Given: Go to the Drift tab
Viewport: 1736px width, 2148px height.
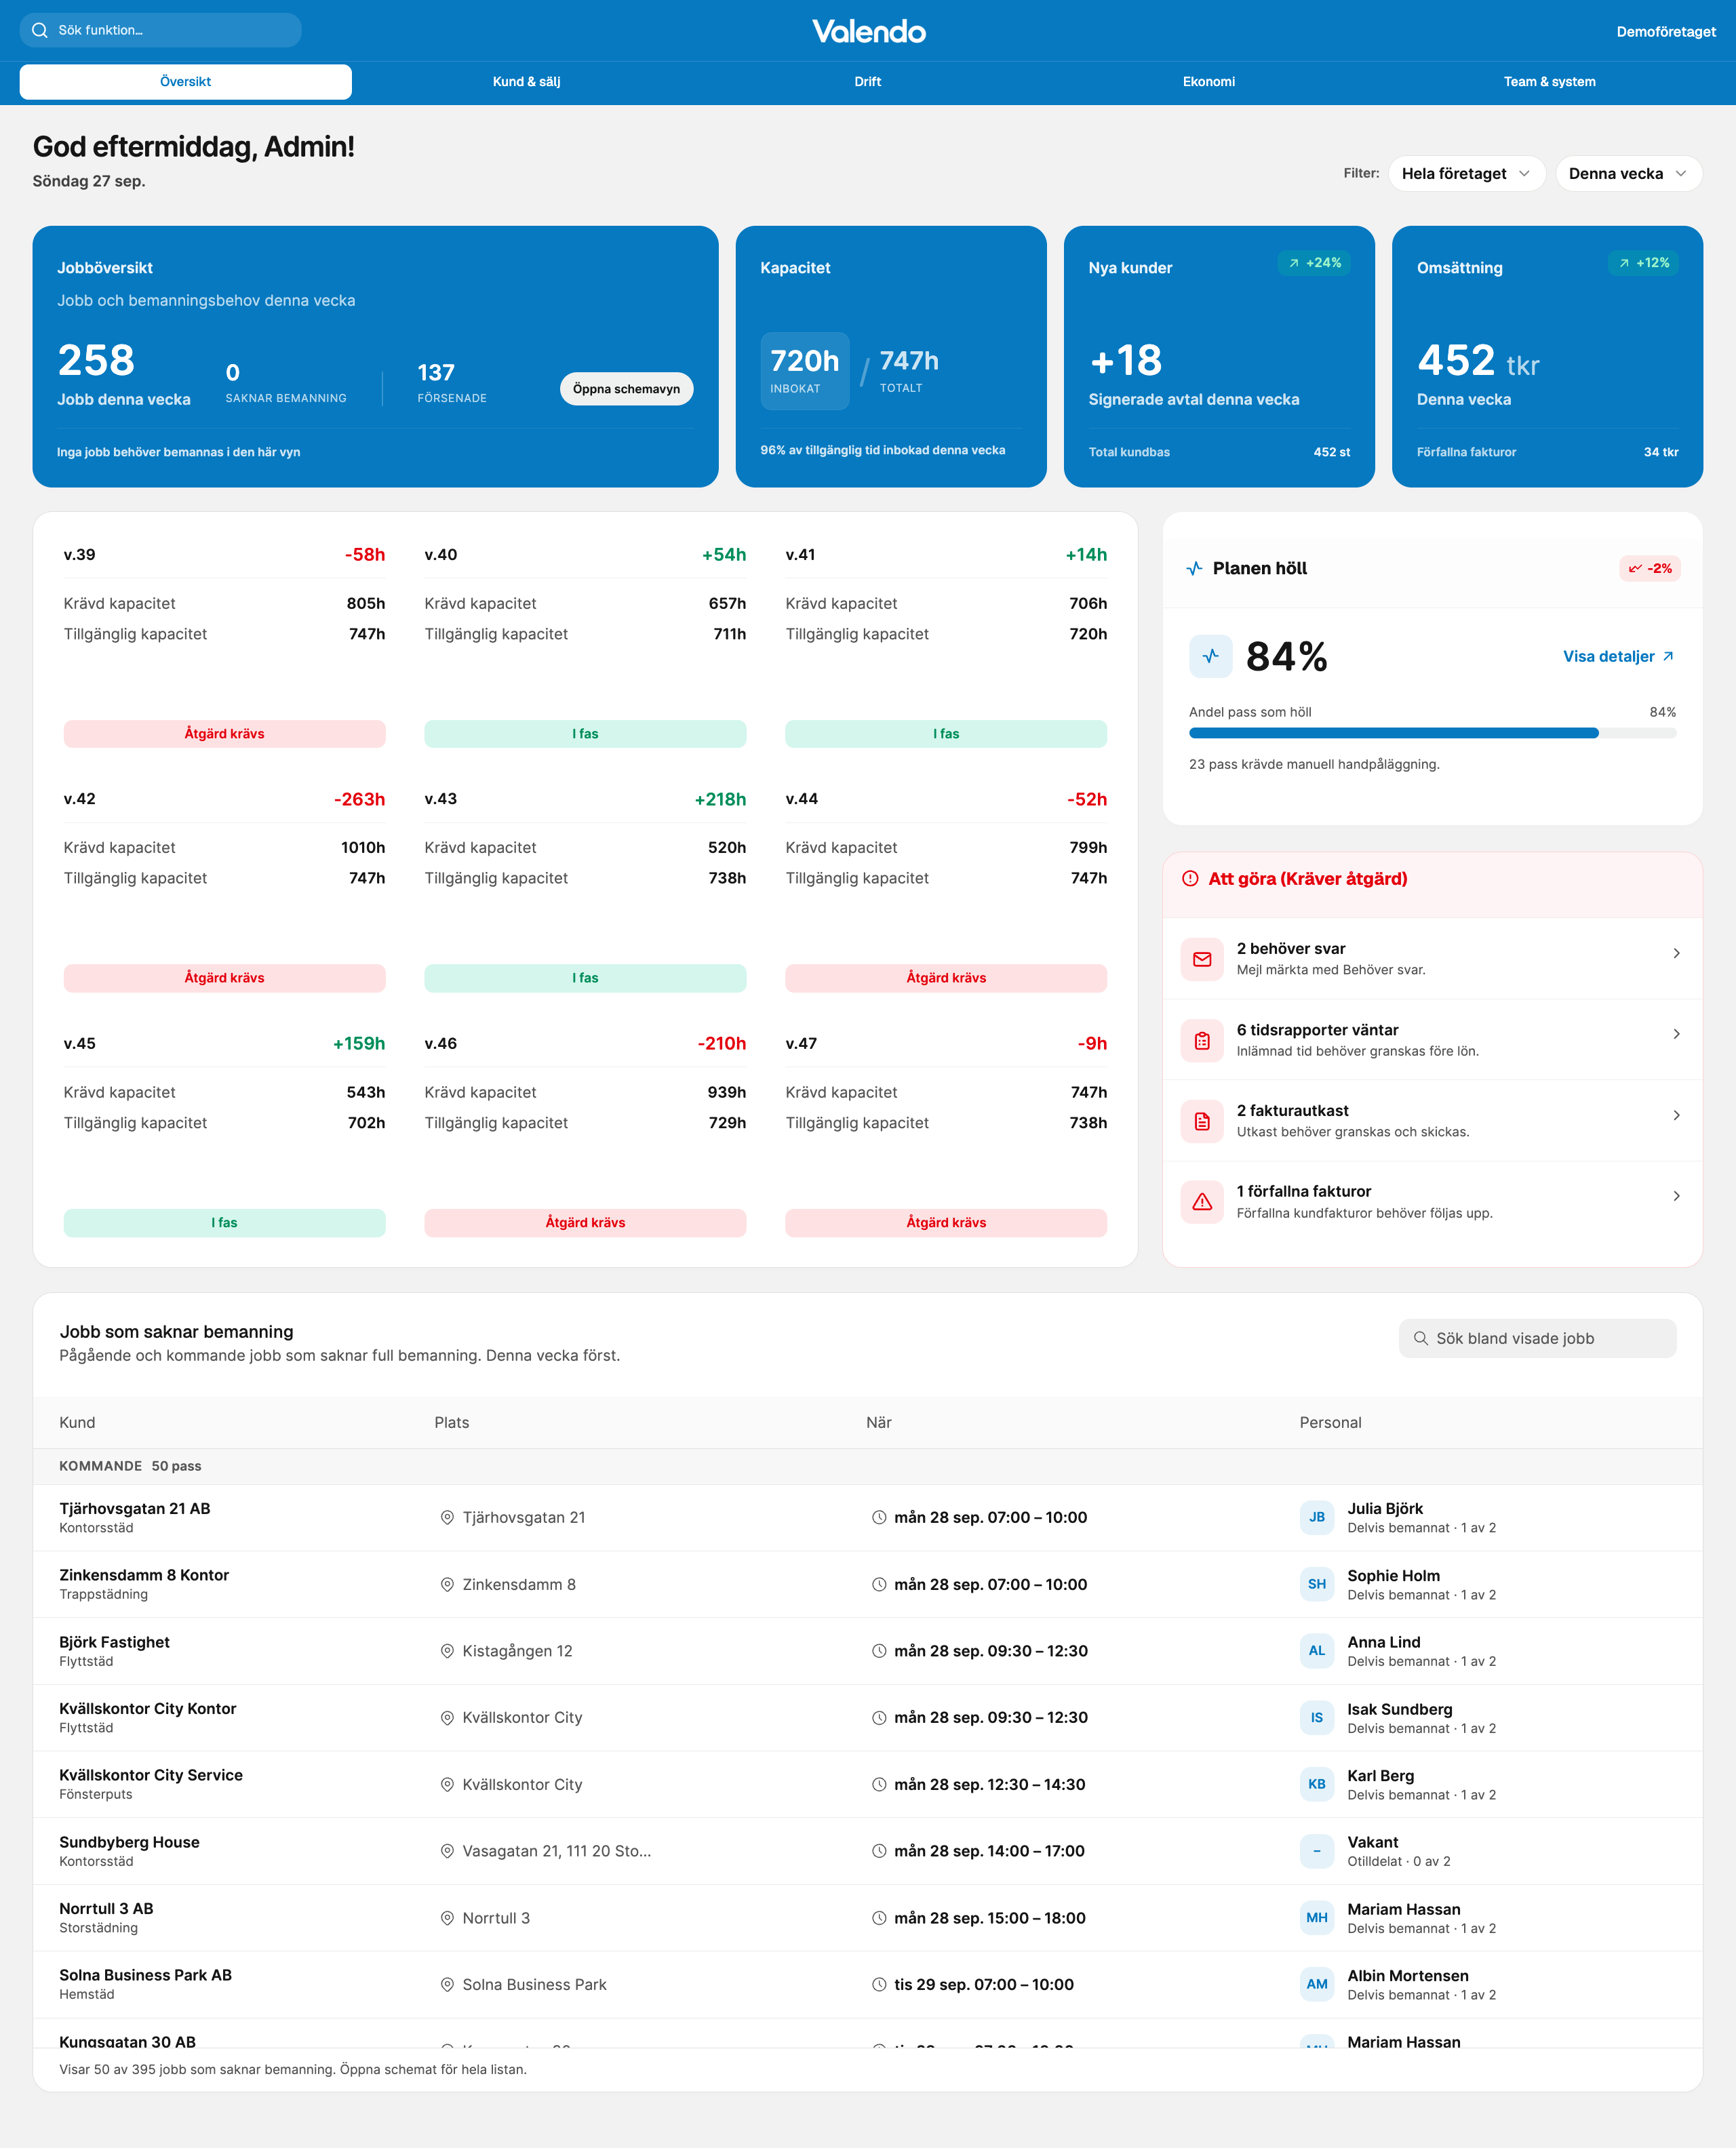Looking at the screenshot, I should tap(868, 82).
